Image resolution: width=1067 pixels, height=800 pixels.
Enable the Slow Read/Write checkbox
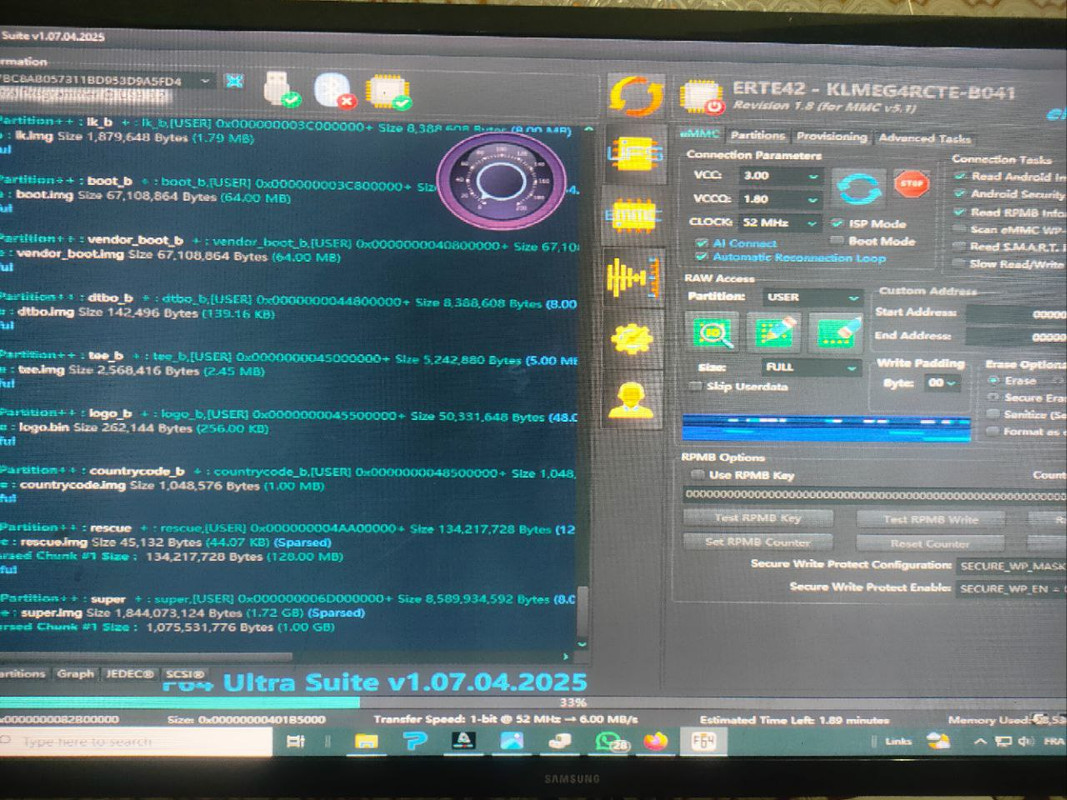[959, 264]
